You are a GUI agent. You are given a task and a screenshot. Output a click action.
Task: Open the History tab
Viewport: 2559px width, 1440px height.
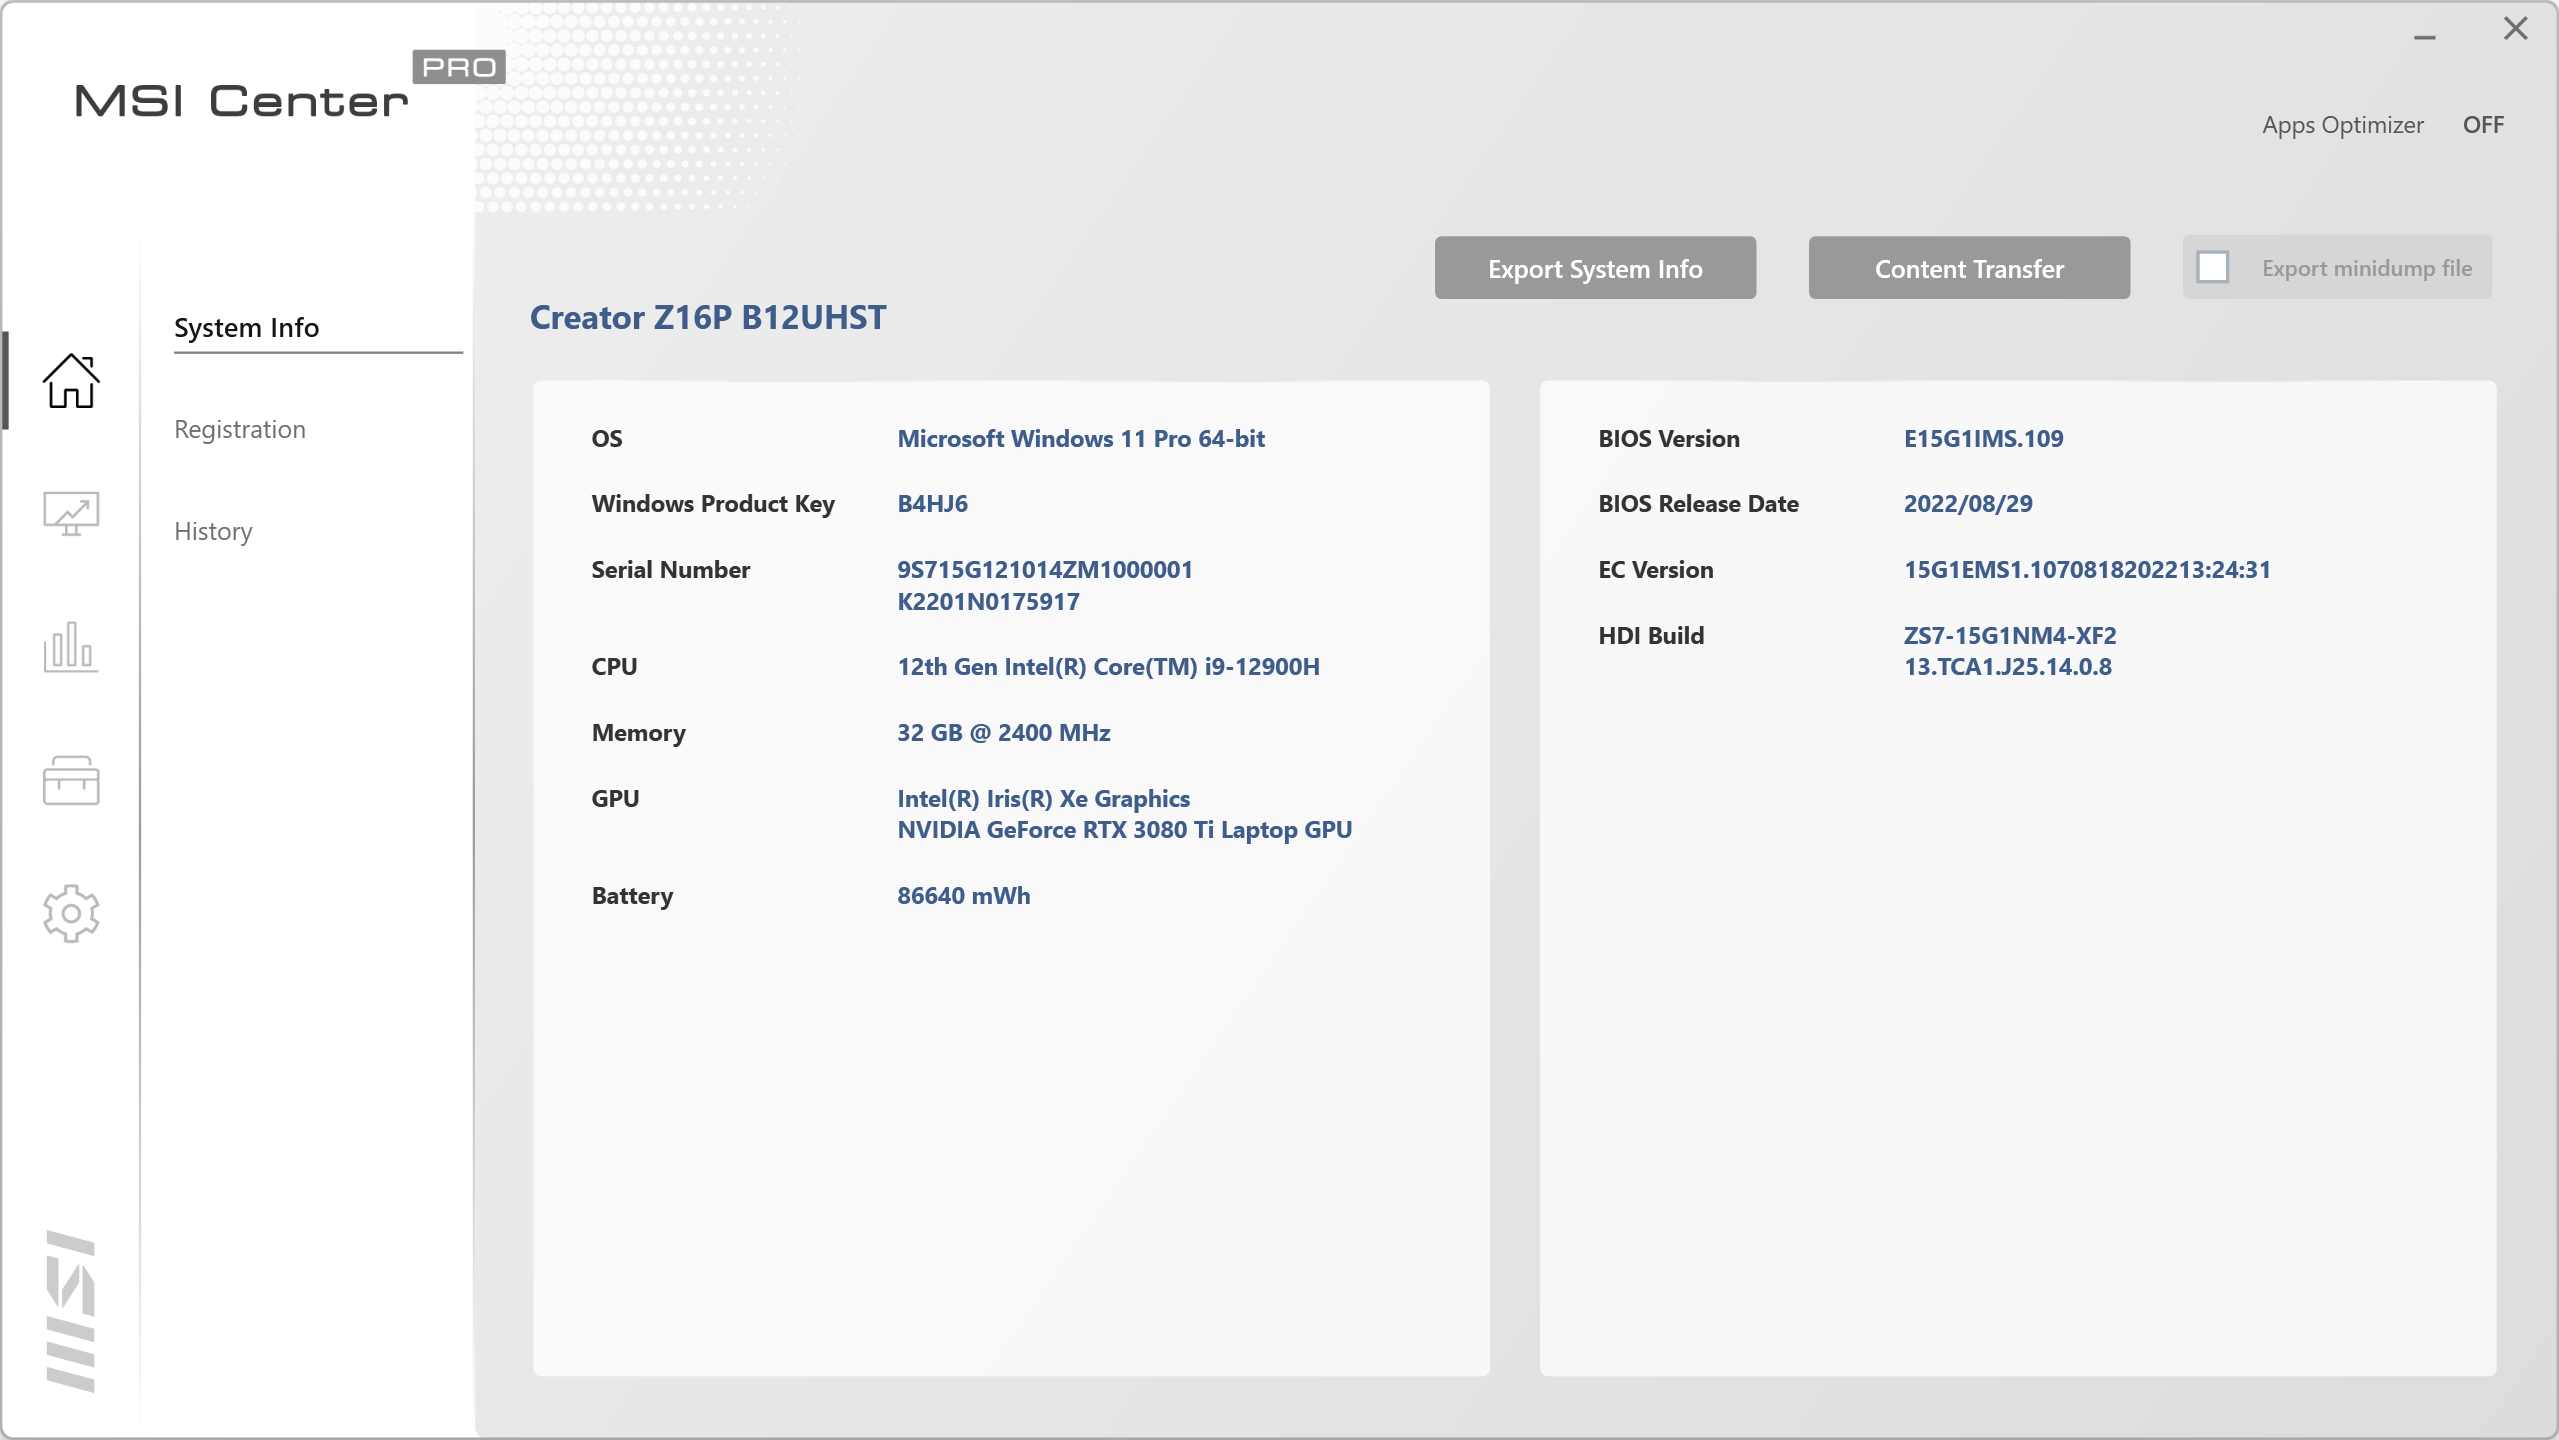[x=213, y=531]
